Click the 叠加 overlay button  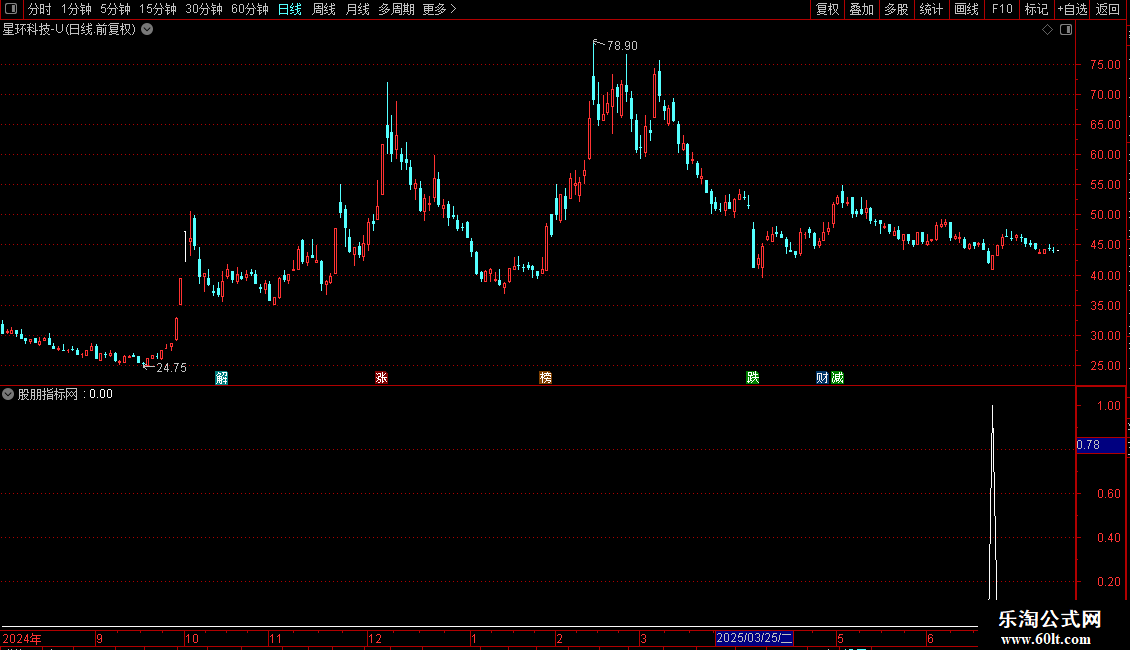(x=861, y=9)
